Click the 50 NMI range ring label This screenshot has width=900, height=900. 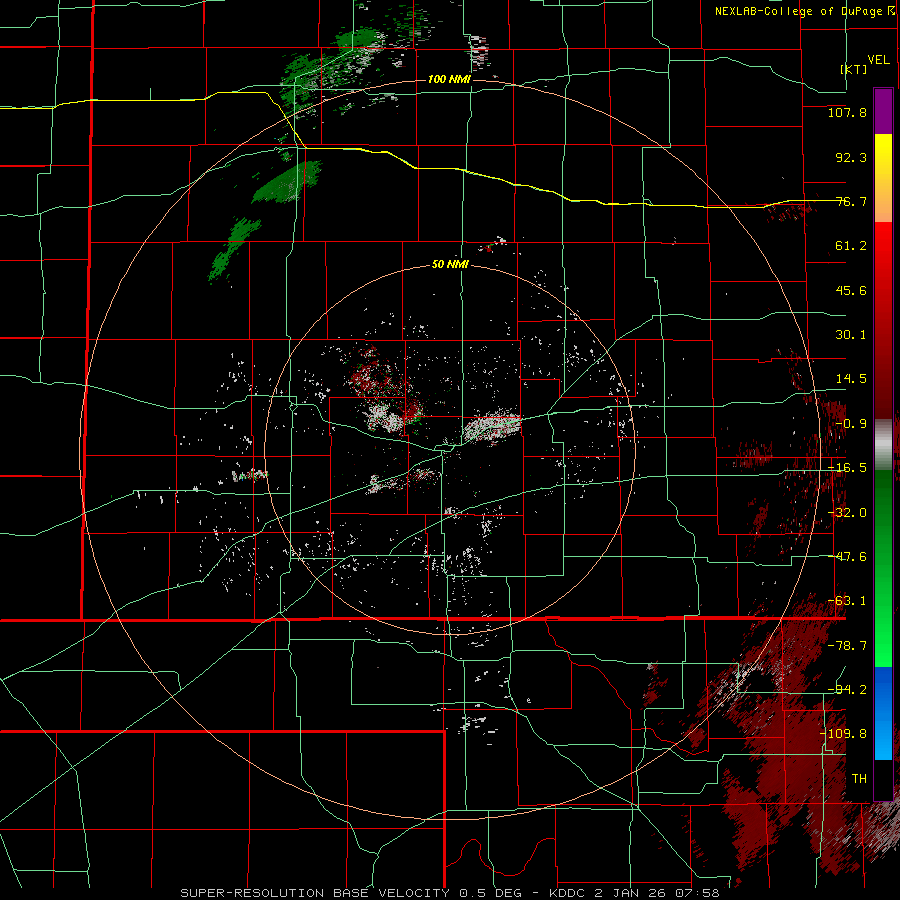[x=450, y=265]
